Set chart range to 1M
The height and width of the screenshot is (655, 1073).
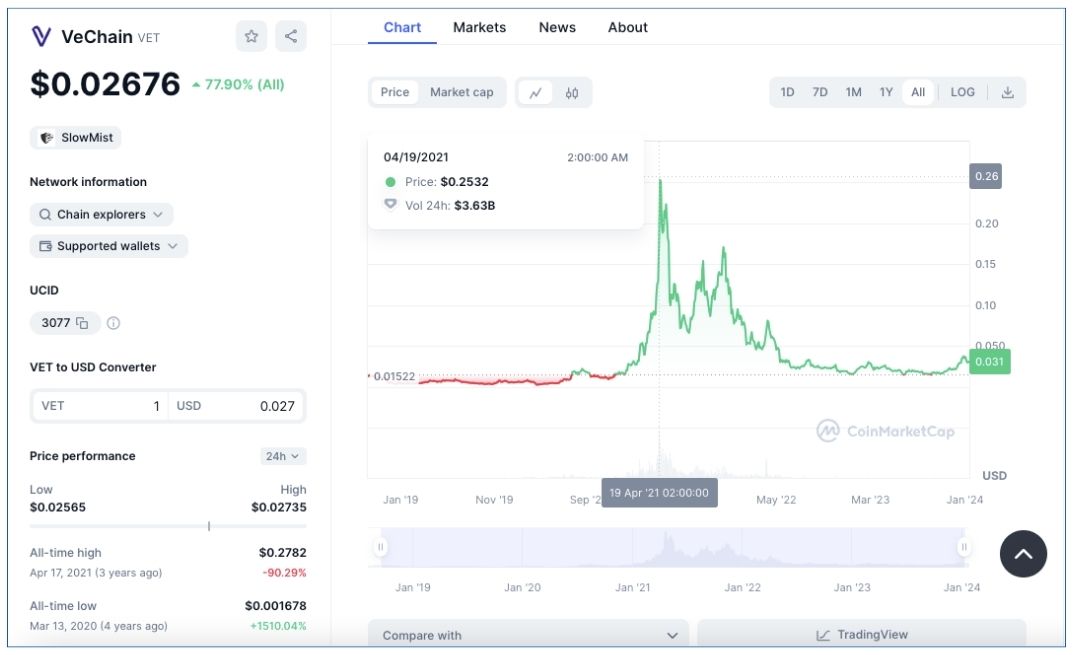tap(853, 92)
